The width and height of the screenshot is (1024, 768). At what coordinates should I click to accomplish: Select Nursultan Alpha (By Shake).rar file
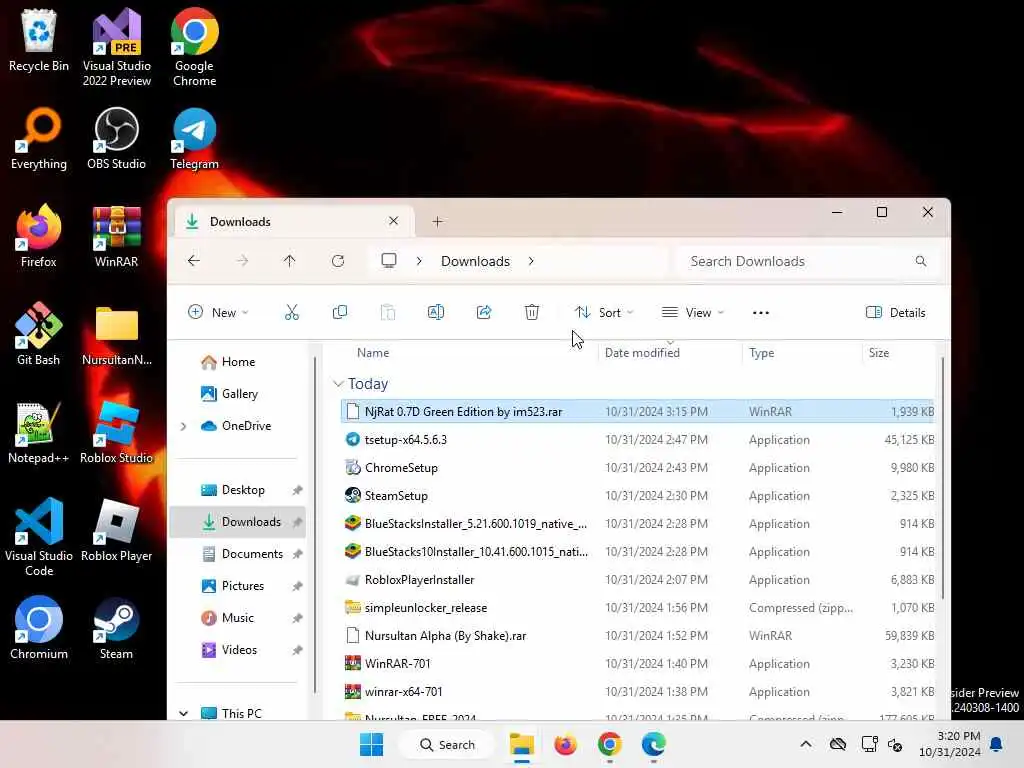[638, 636]
